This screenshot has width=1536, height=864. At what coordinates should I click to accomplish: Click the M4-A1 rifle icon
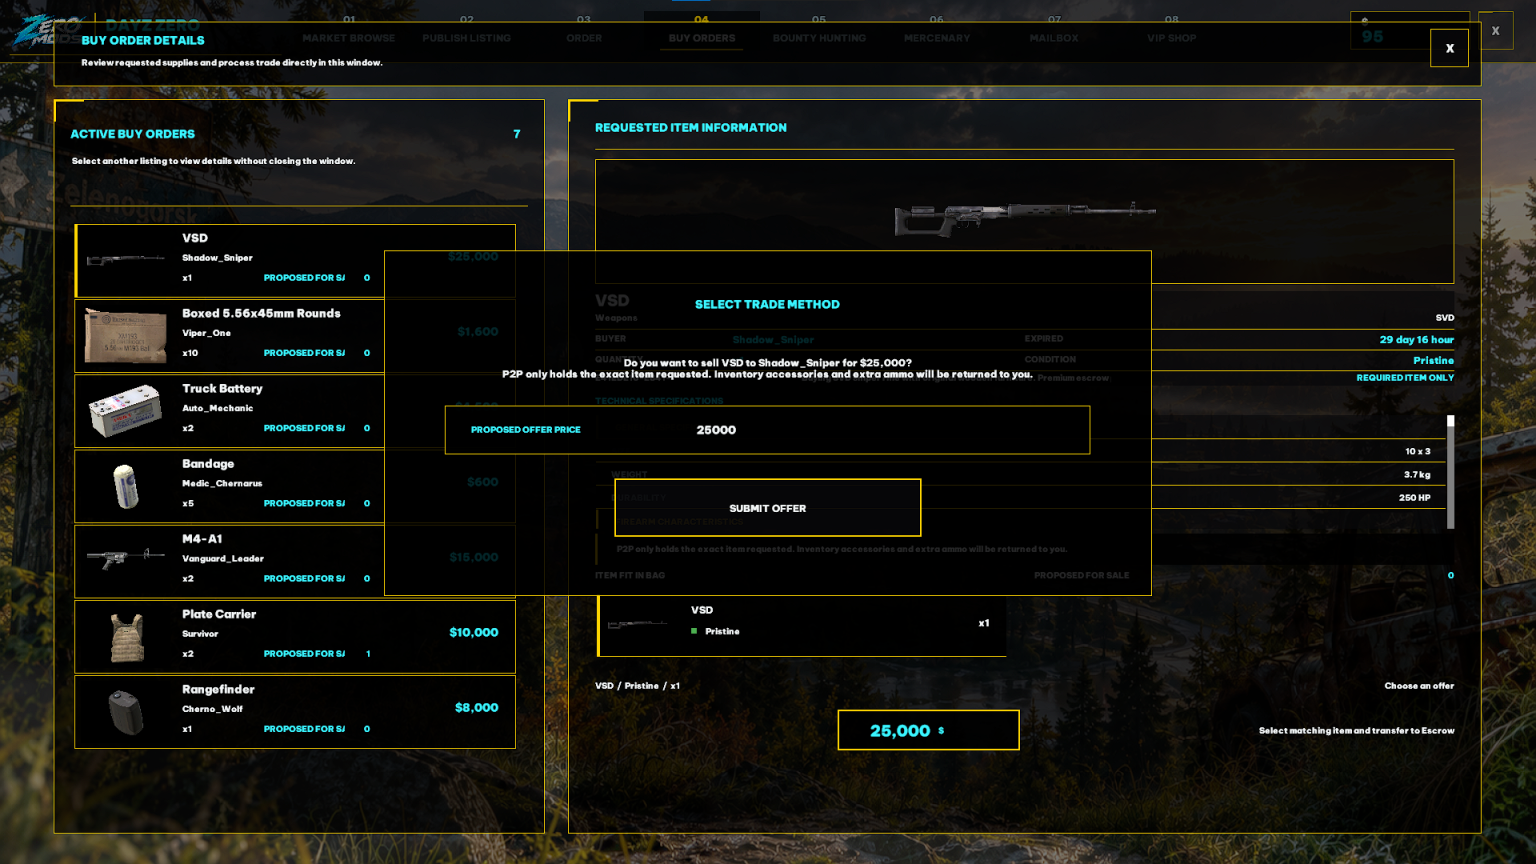click(x=126, y=558)
